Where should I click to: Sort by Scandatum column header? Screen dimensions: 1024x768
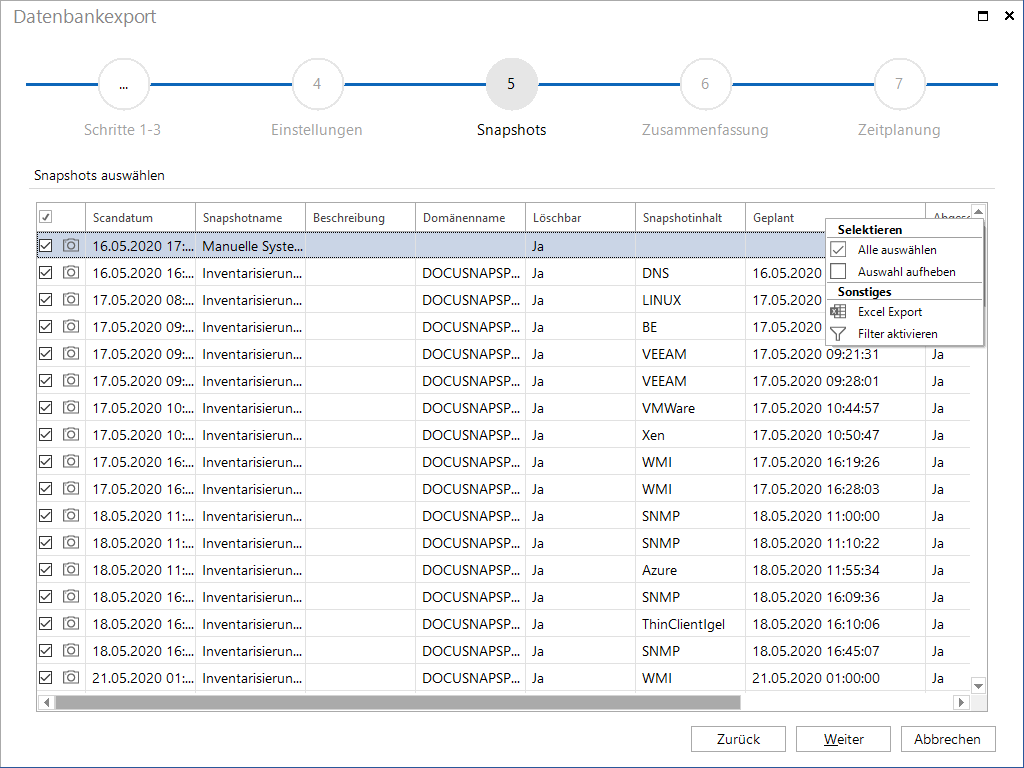point(140,217)
